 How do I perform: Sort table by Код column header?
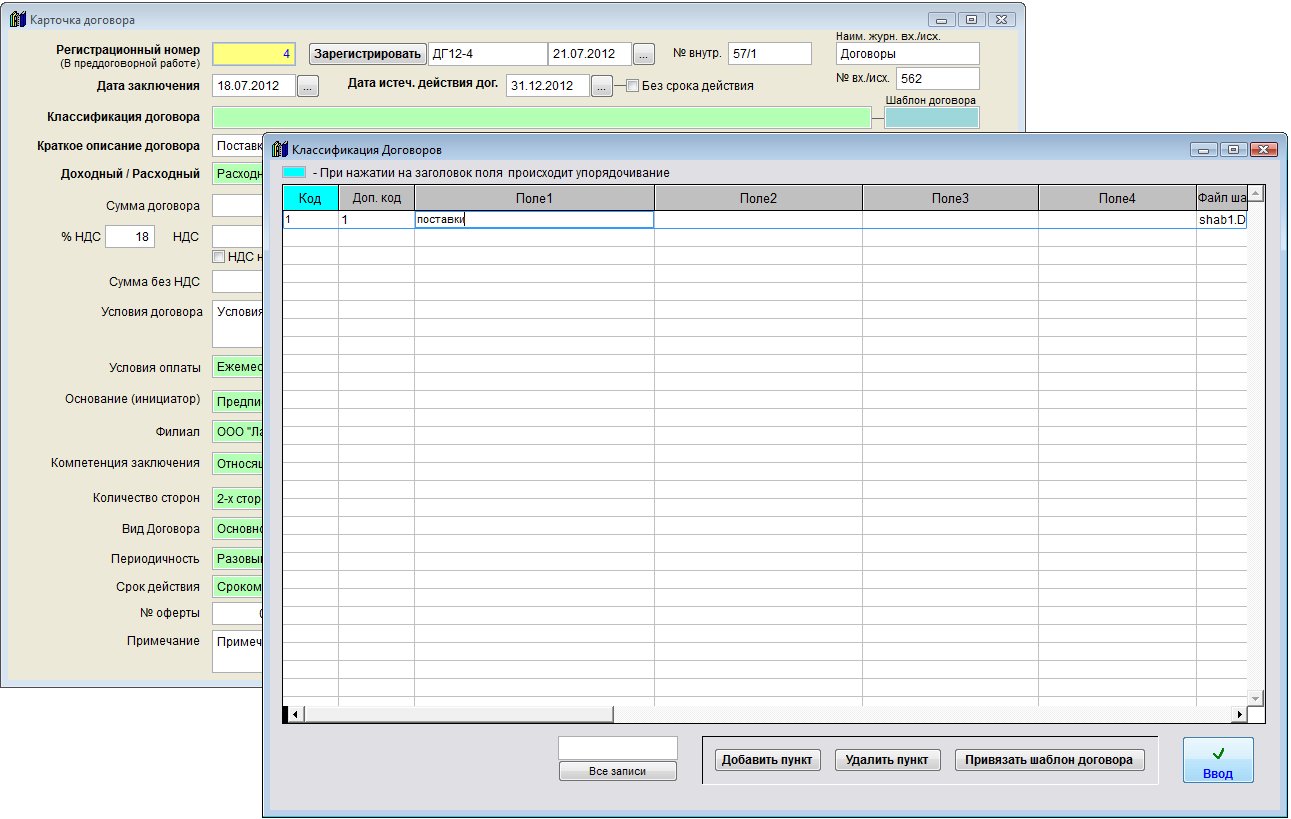tap(310, 198)
